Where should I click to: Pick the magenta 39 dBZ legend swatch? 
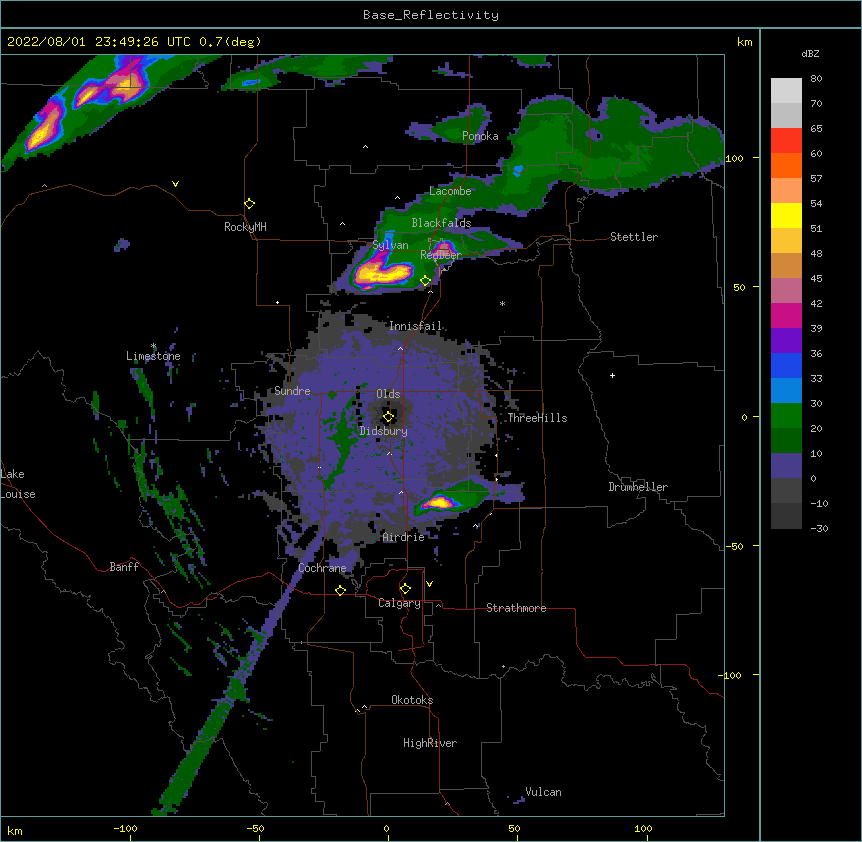786,315
